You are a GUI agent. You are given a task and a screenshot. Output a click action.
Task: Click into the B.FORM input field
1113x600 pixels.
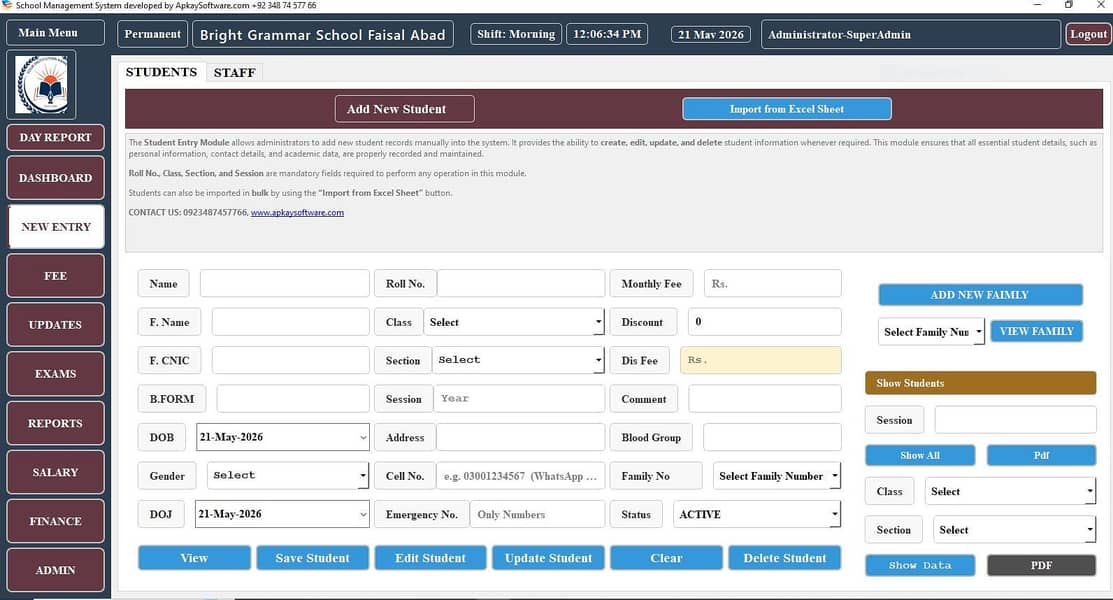point(292,398)
